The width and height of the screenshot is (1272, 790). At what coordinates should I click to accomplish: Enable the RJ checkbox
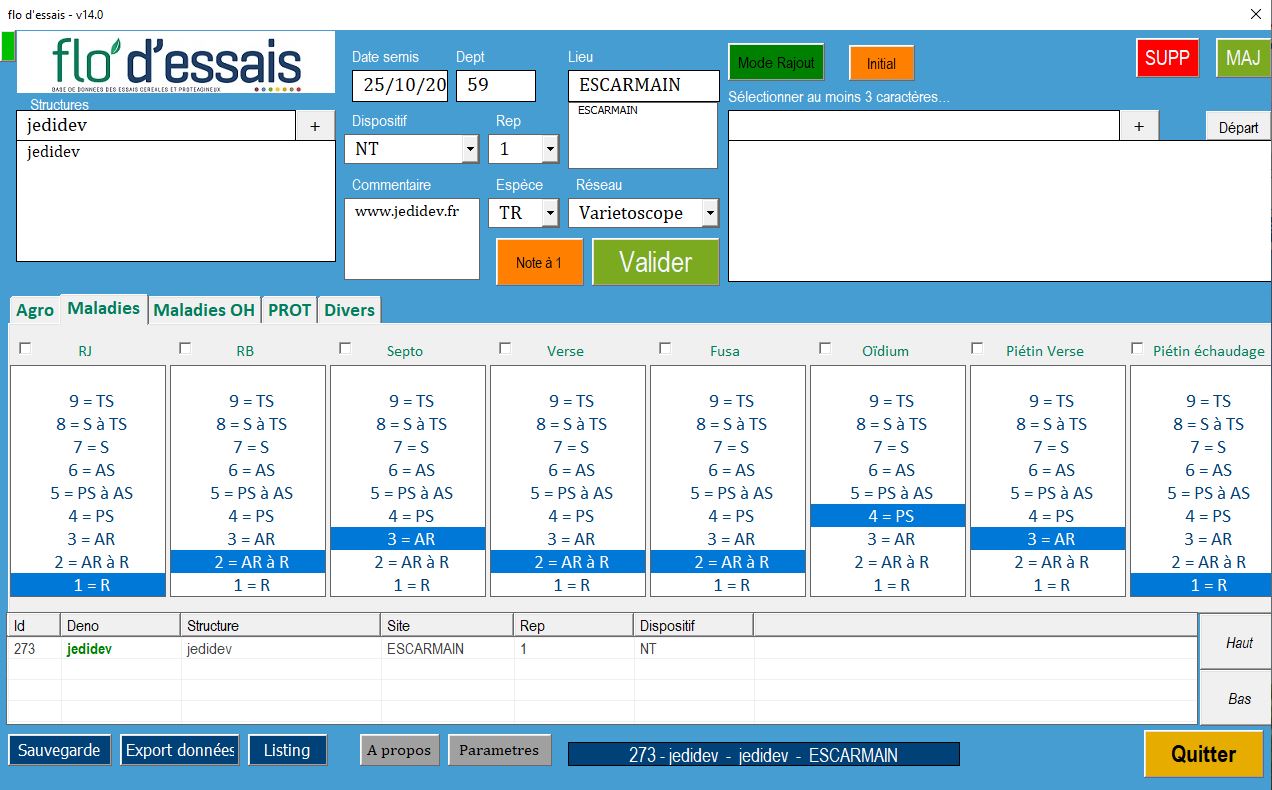(x=25, y=348)
